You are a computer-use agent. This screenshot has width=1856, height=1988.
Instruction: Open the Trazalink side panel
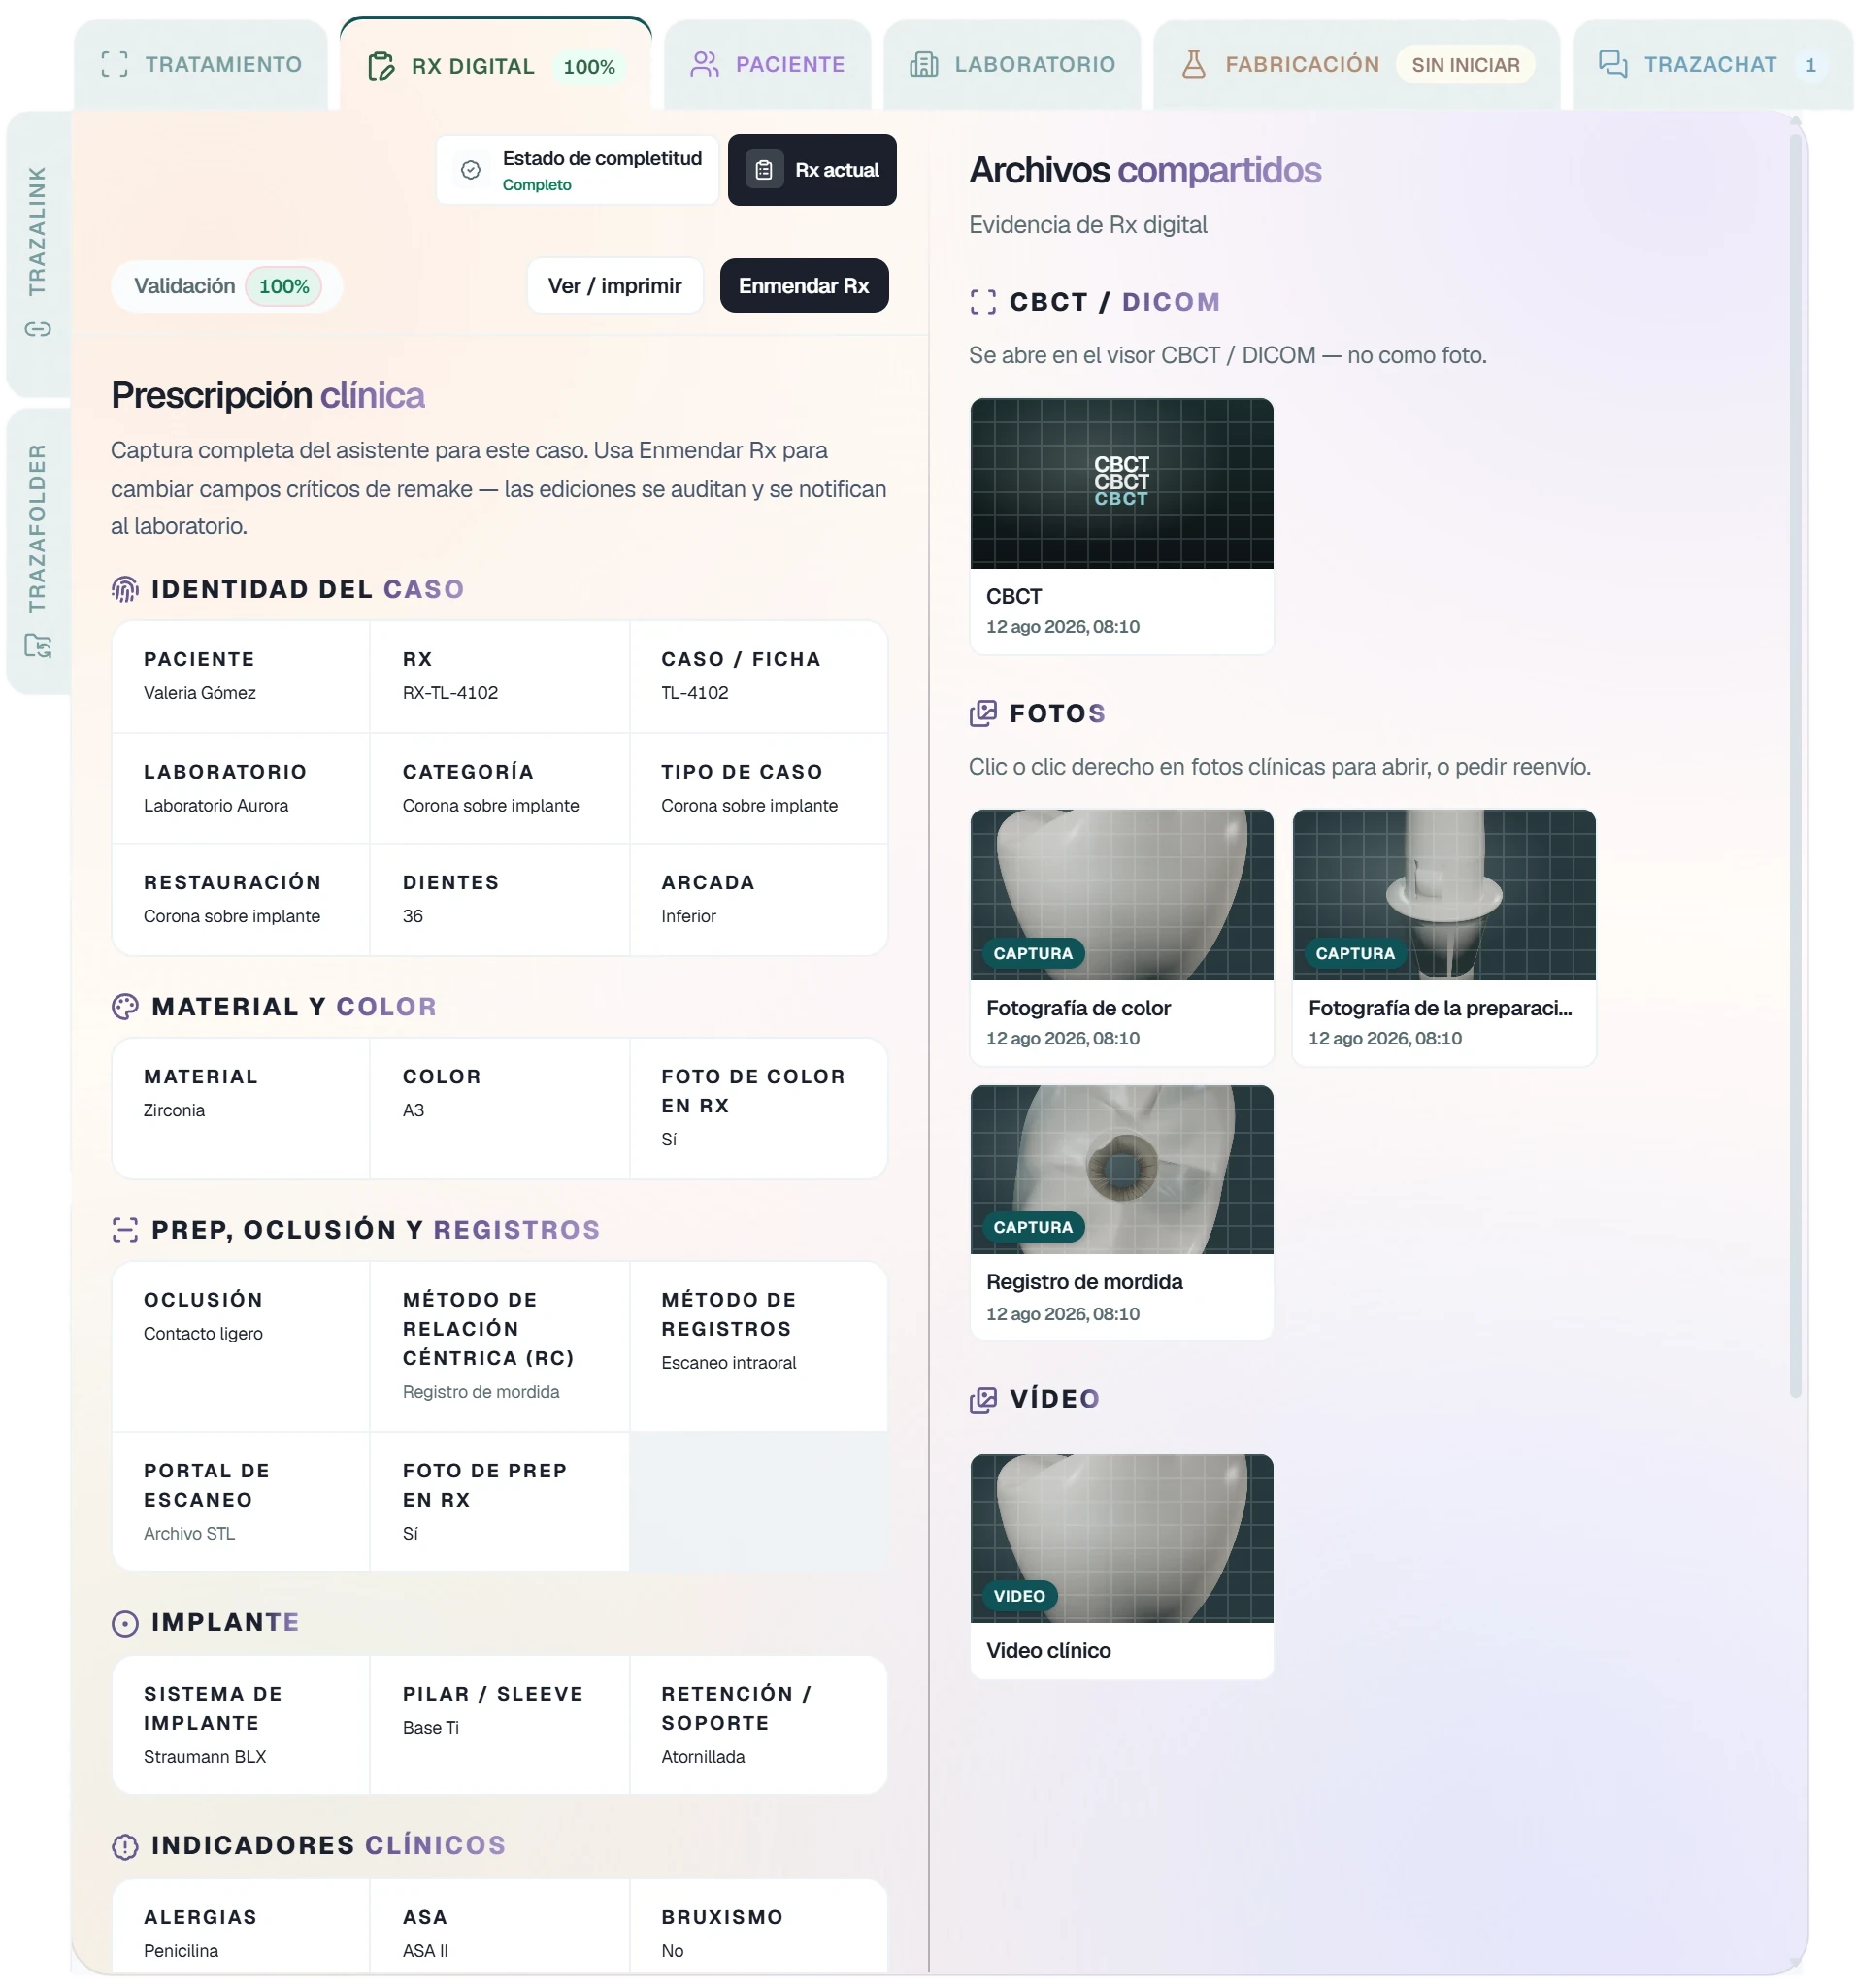point(38,253)
